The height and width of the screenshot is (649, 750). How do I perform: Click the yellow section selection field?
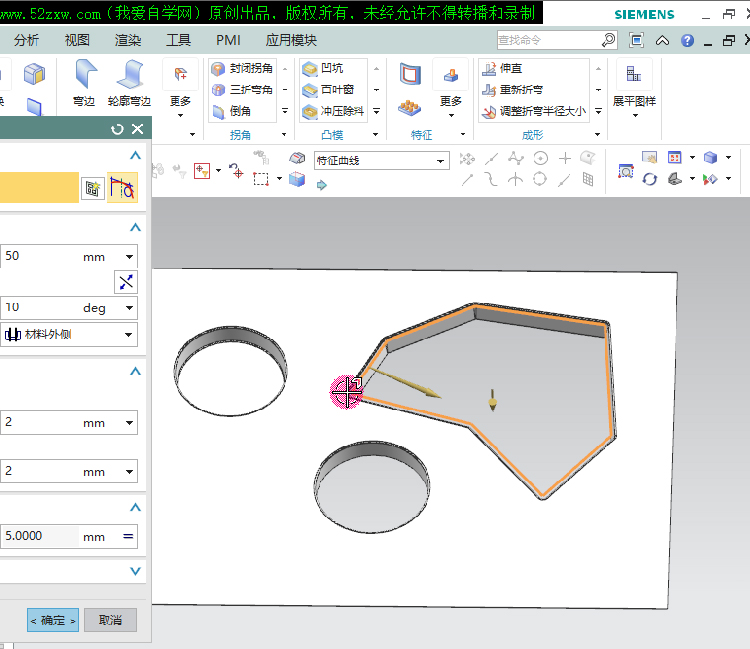coord(39,187)
